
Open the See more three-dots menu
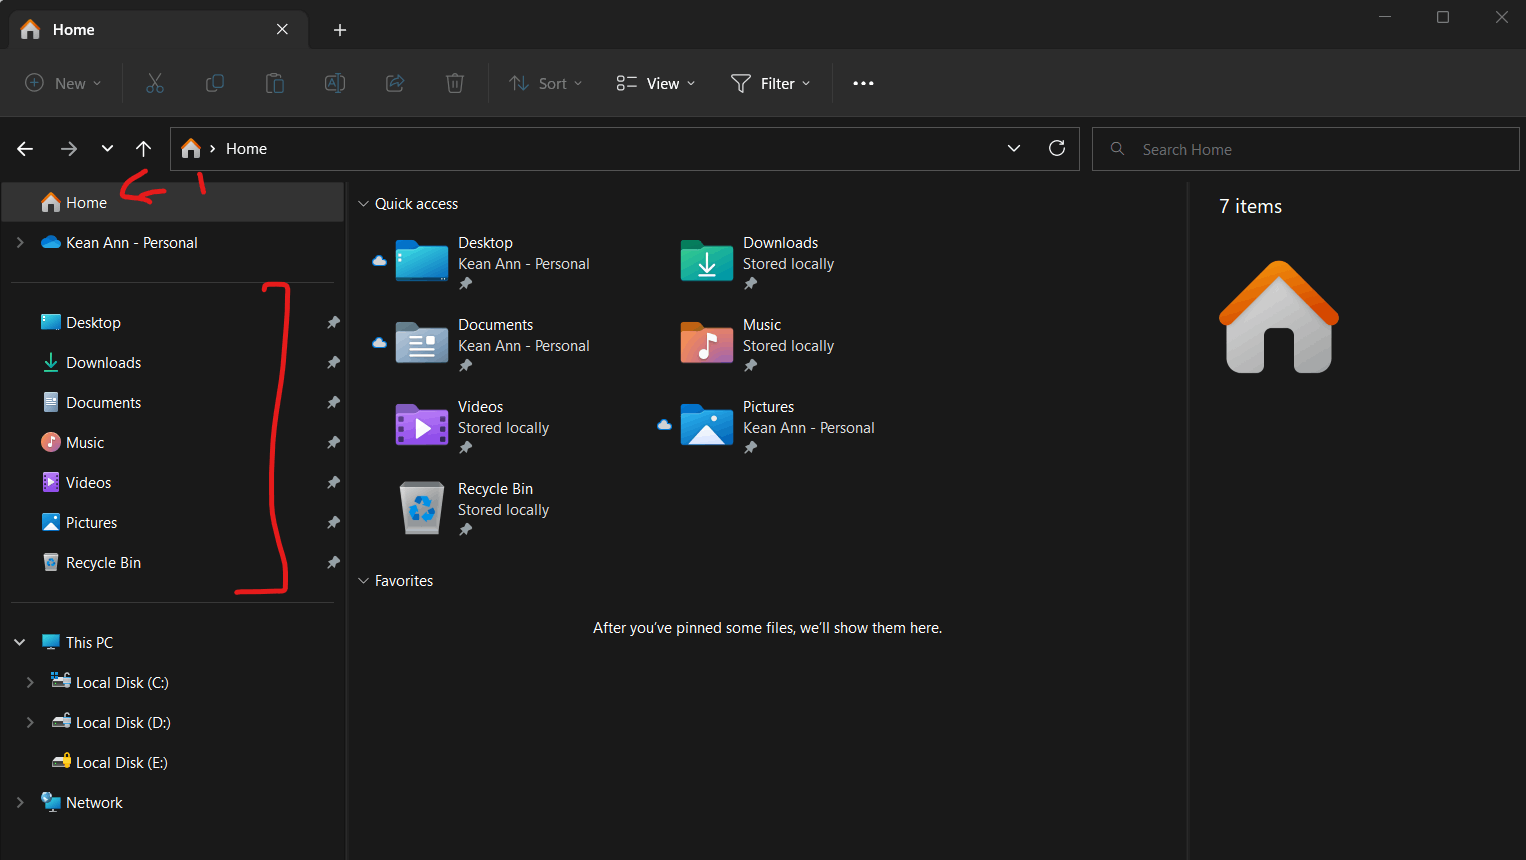tap(863, 83)
